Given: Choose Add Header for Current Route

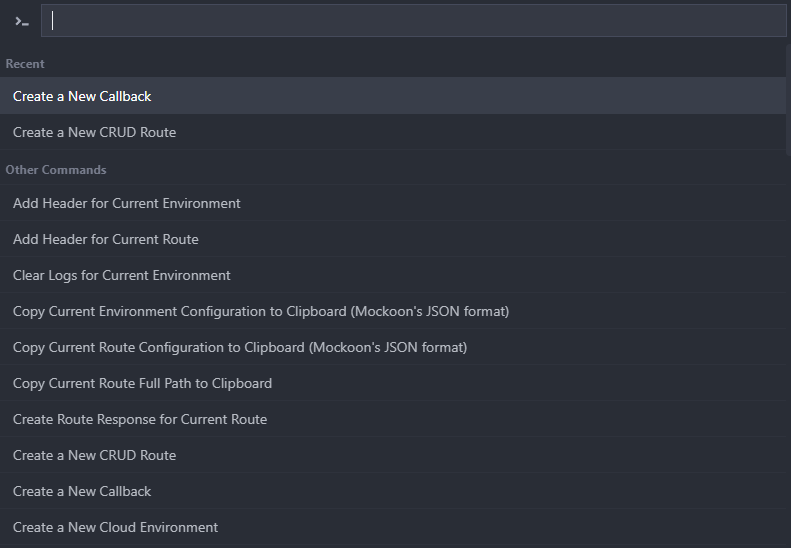Looking at the screenshot, I should point(106,239).
